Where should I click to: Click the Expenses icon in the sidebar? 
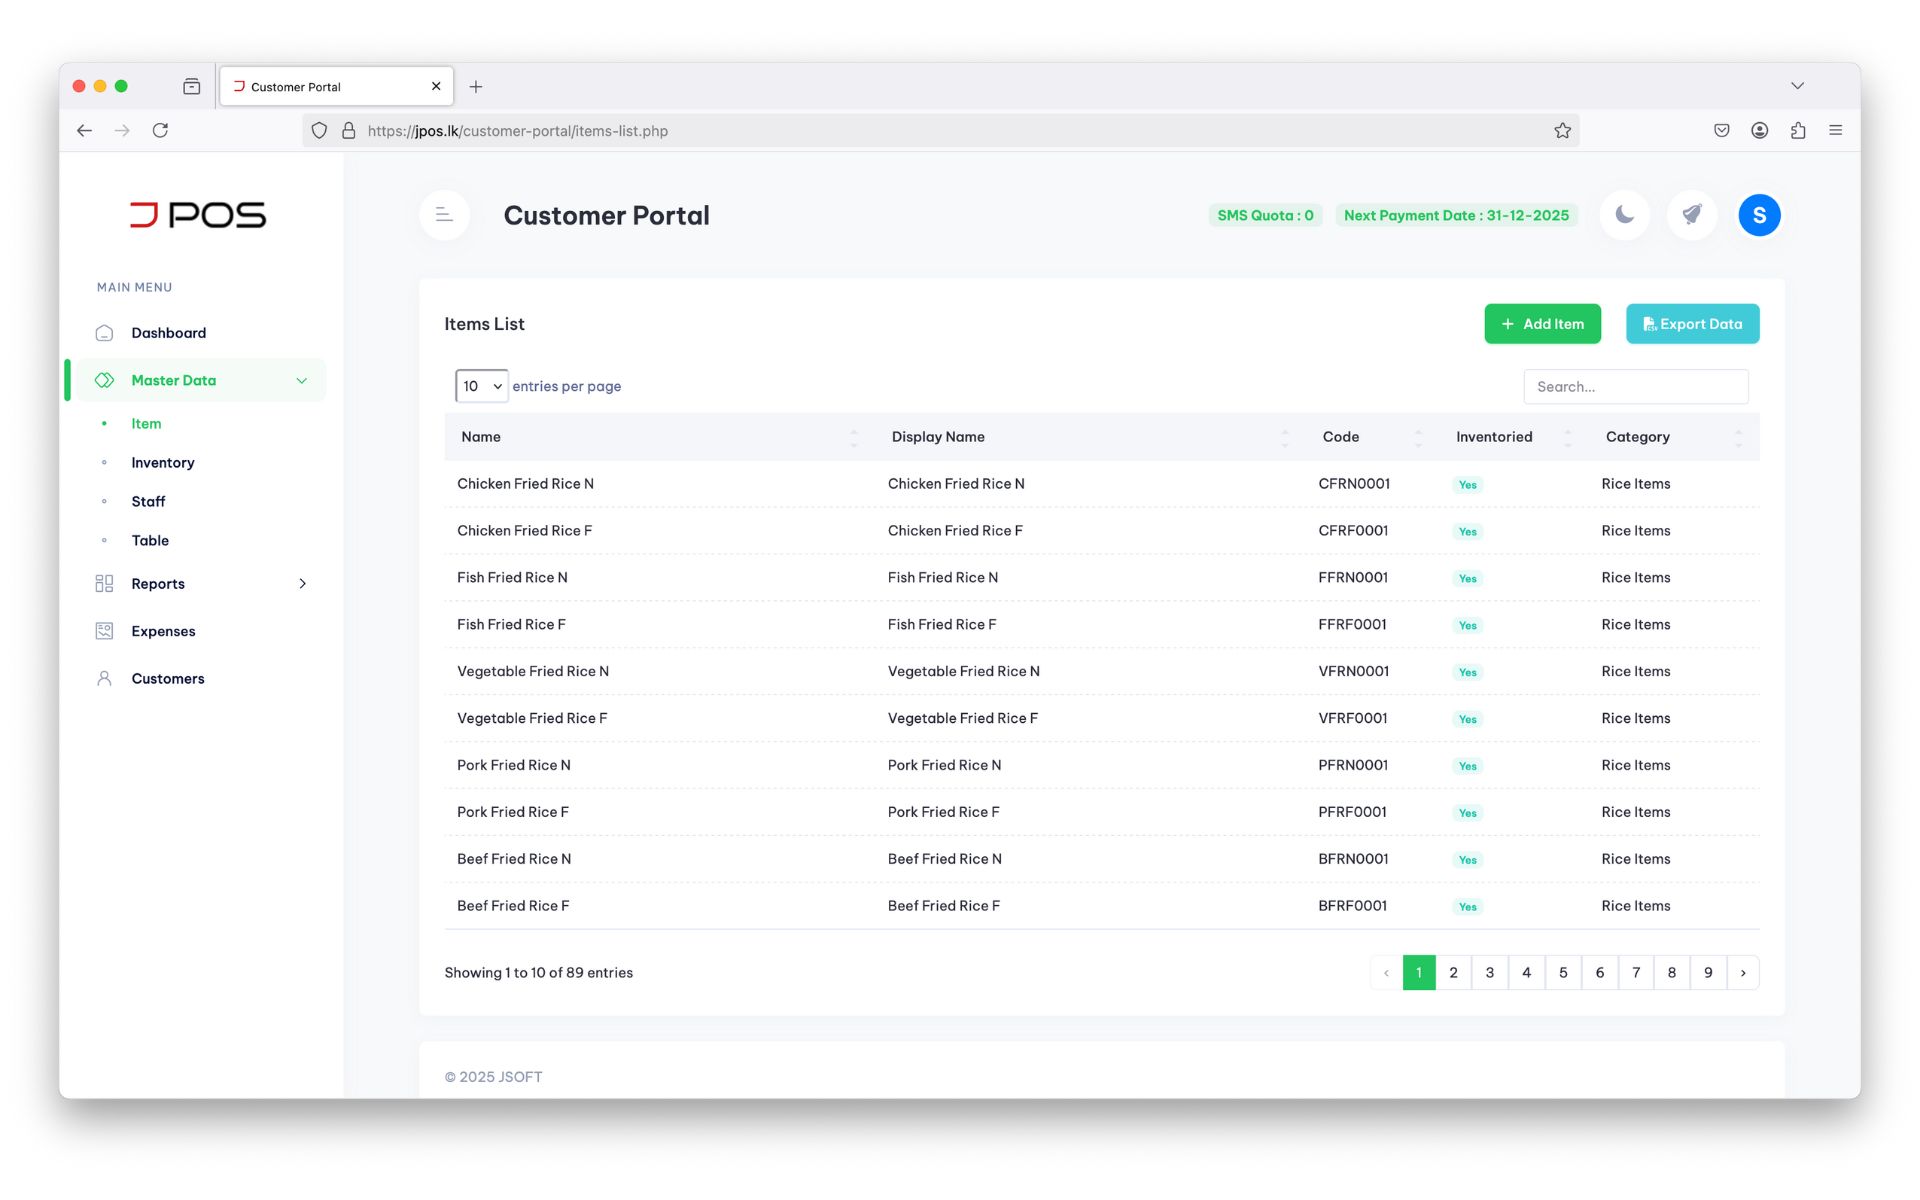pos(104,631)
